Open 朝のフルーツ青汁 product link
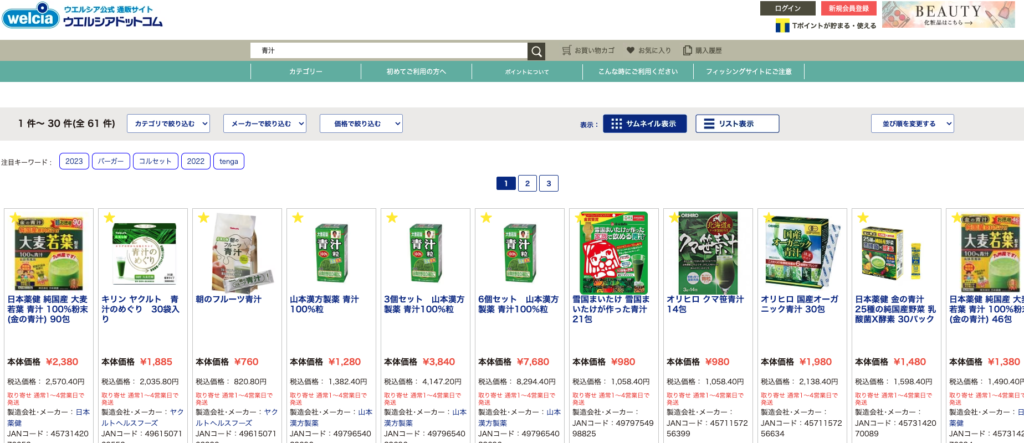1024x443 pixels. click(x=229, y=299)
